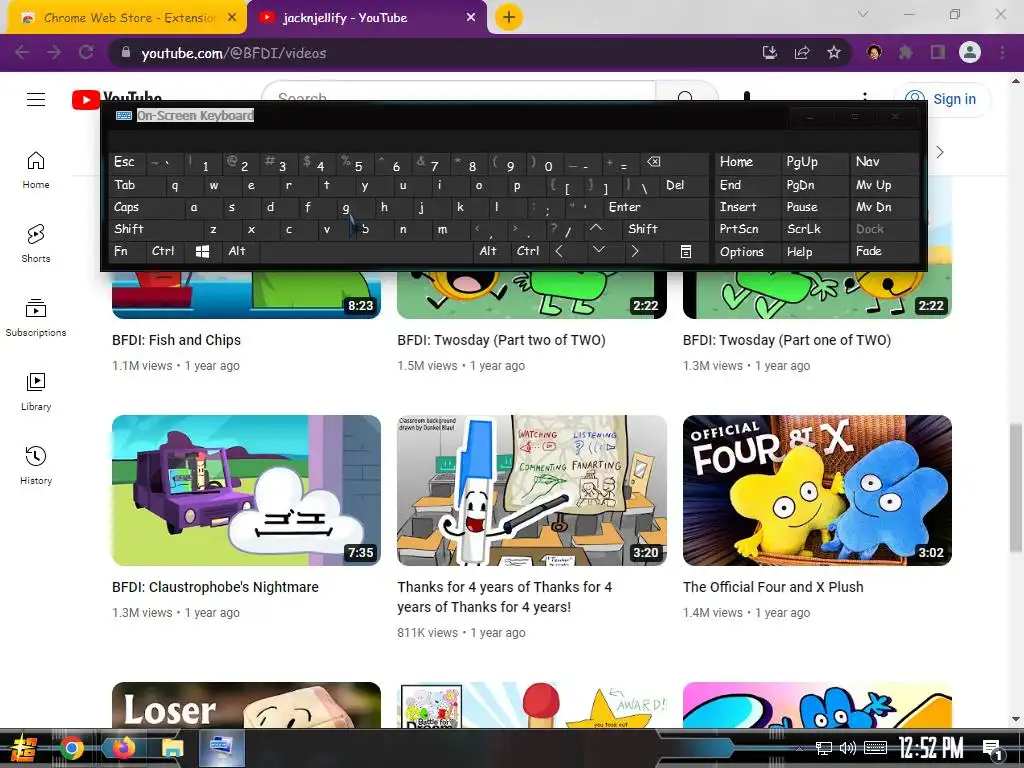Toggle right Shift key on On-Screen Keyboard
The image size is (1024, 768).
[665, 229]
